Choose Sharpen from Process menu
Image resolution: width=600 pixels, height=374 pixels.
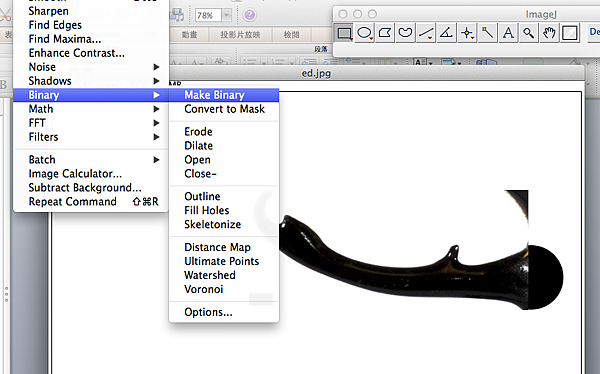point(91,11)
